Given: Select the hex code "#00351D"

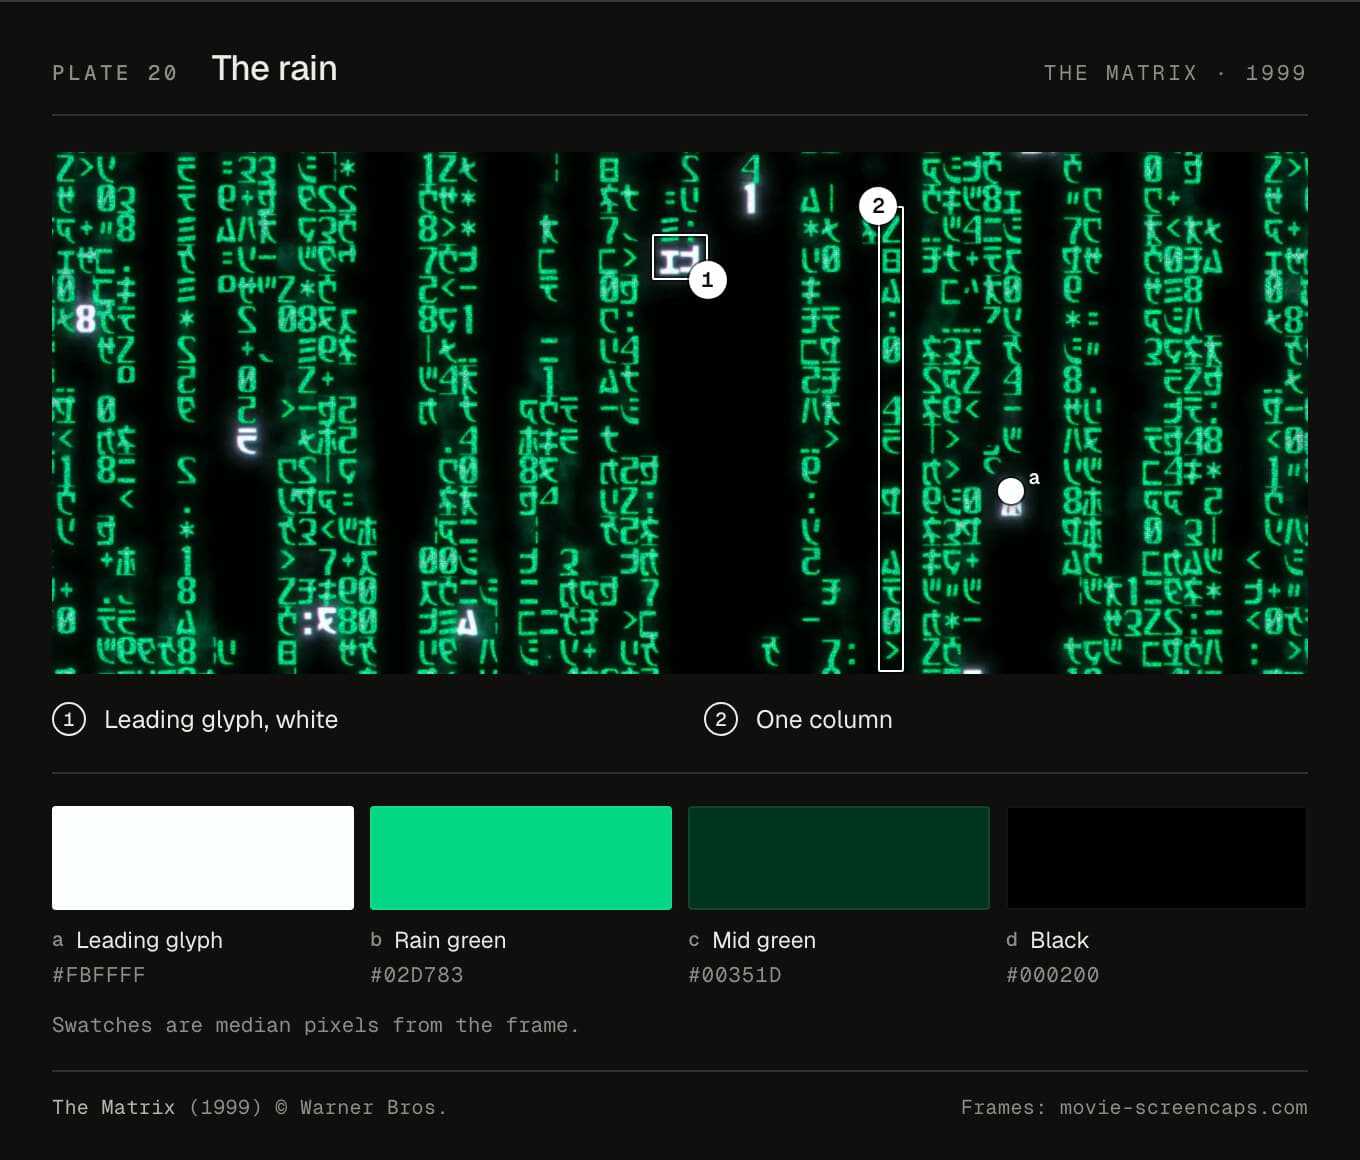Looking at the screenshot, I should pyautogui.click(x=735, y=975).
